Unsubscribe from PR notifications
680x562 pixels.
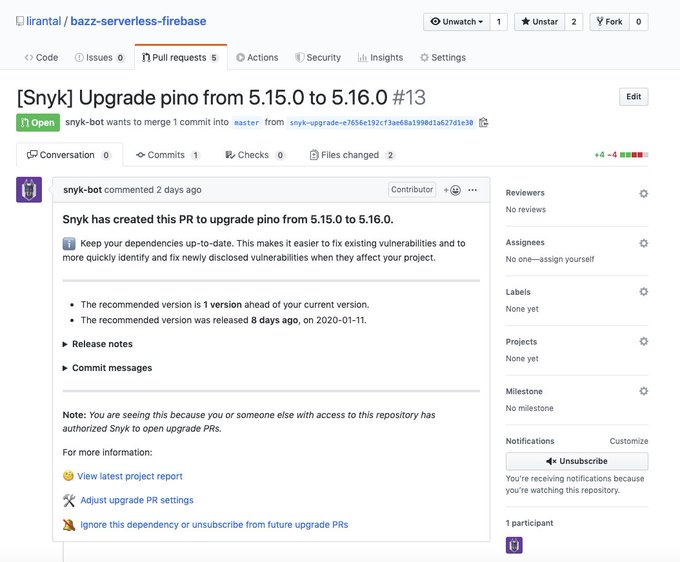[577, 461]
